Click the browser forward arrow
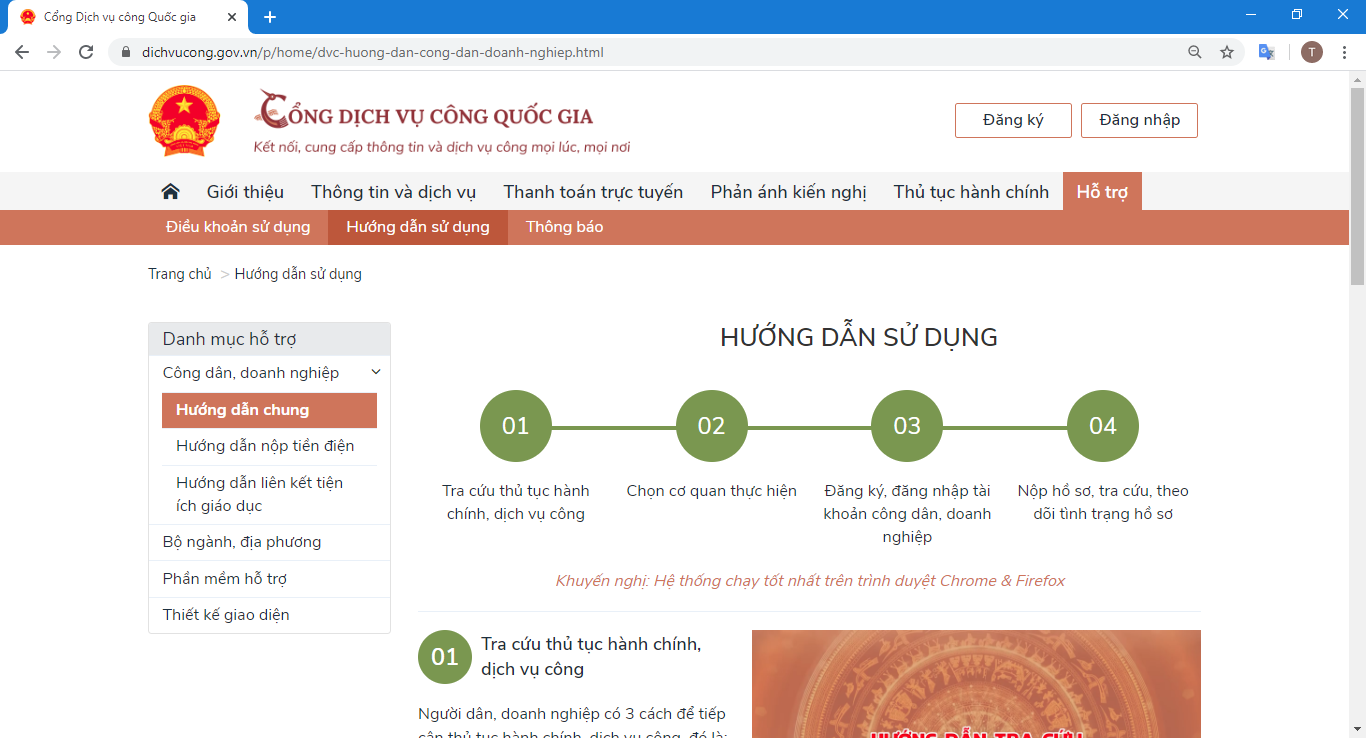The width and height of the screenshot is (1366, 738). coord(54,52)
